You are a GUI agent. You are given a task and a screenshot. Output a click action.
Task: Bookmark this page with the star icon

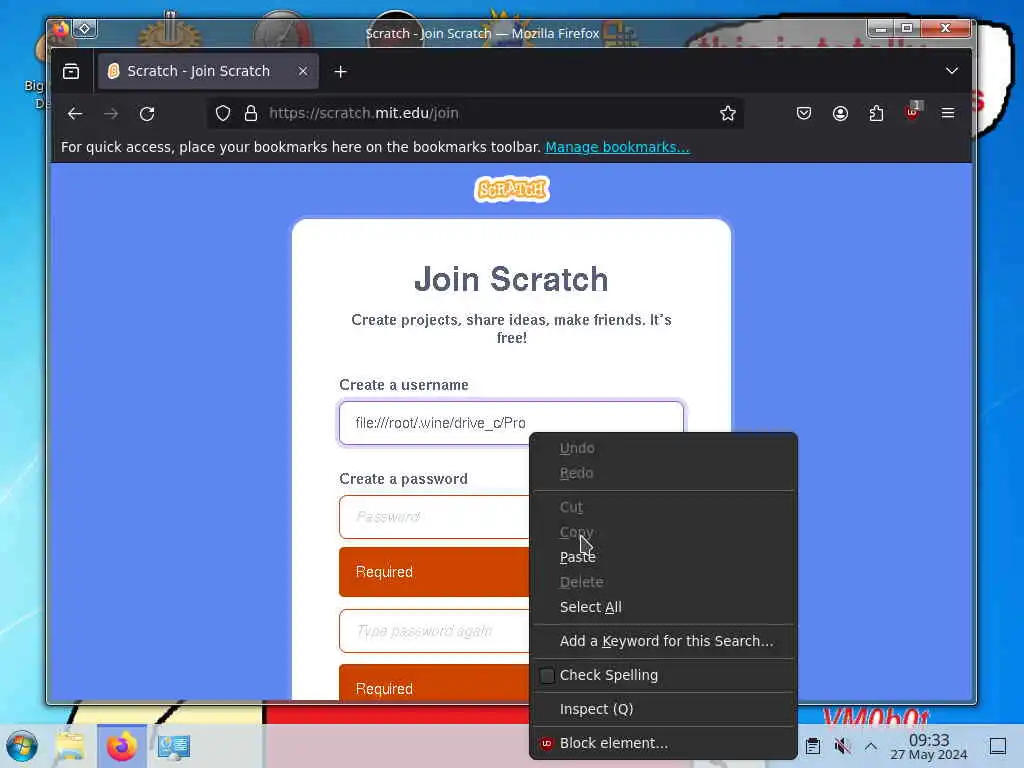(x=728, y=114)
